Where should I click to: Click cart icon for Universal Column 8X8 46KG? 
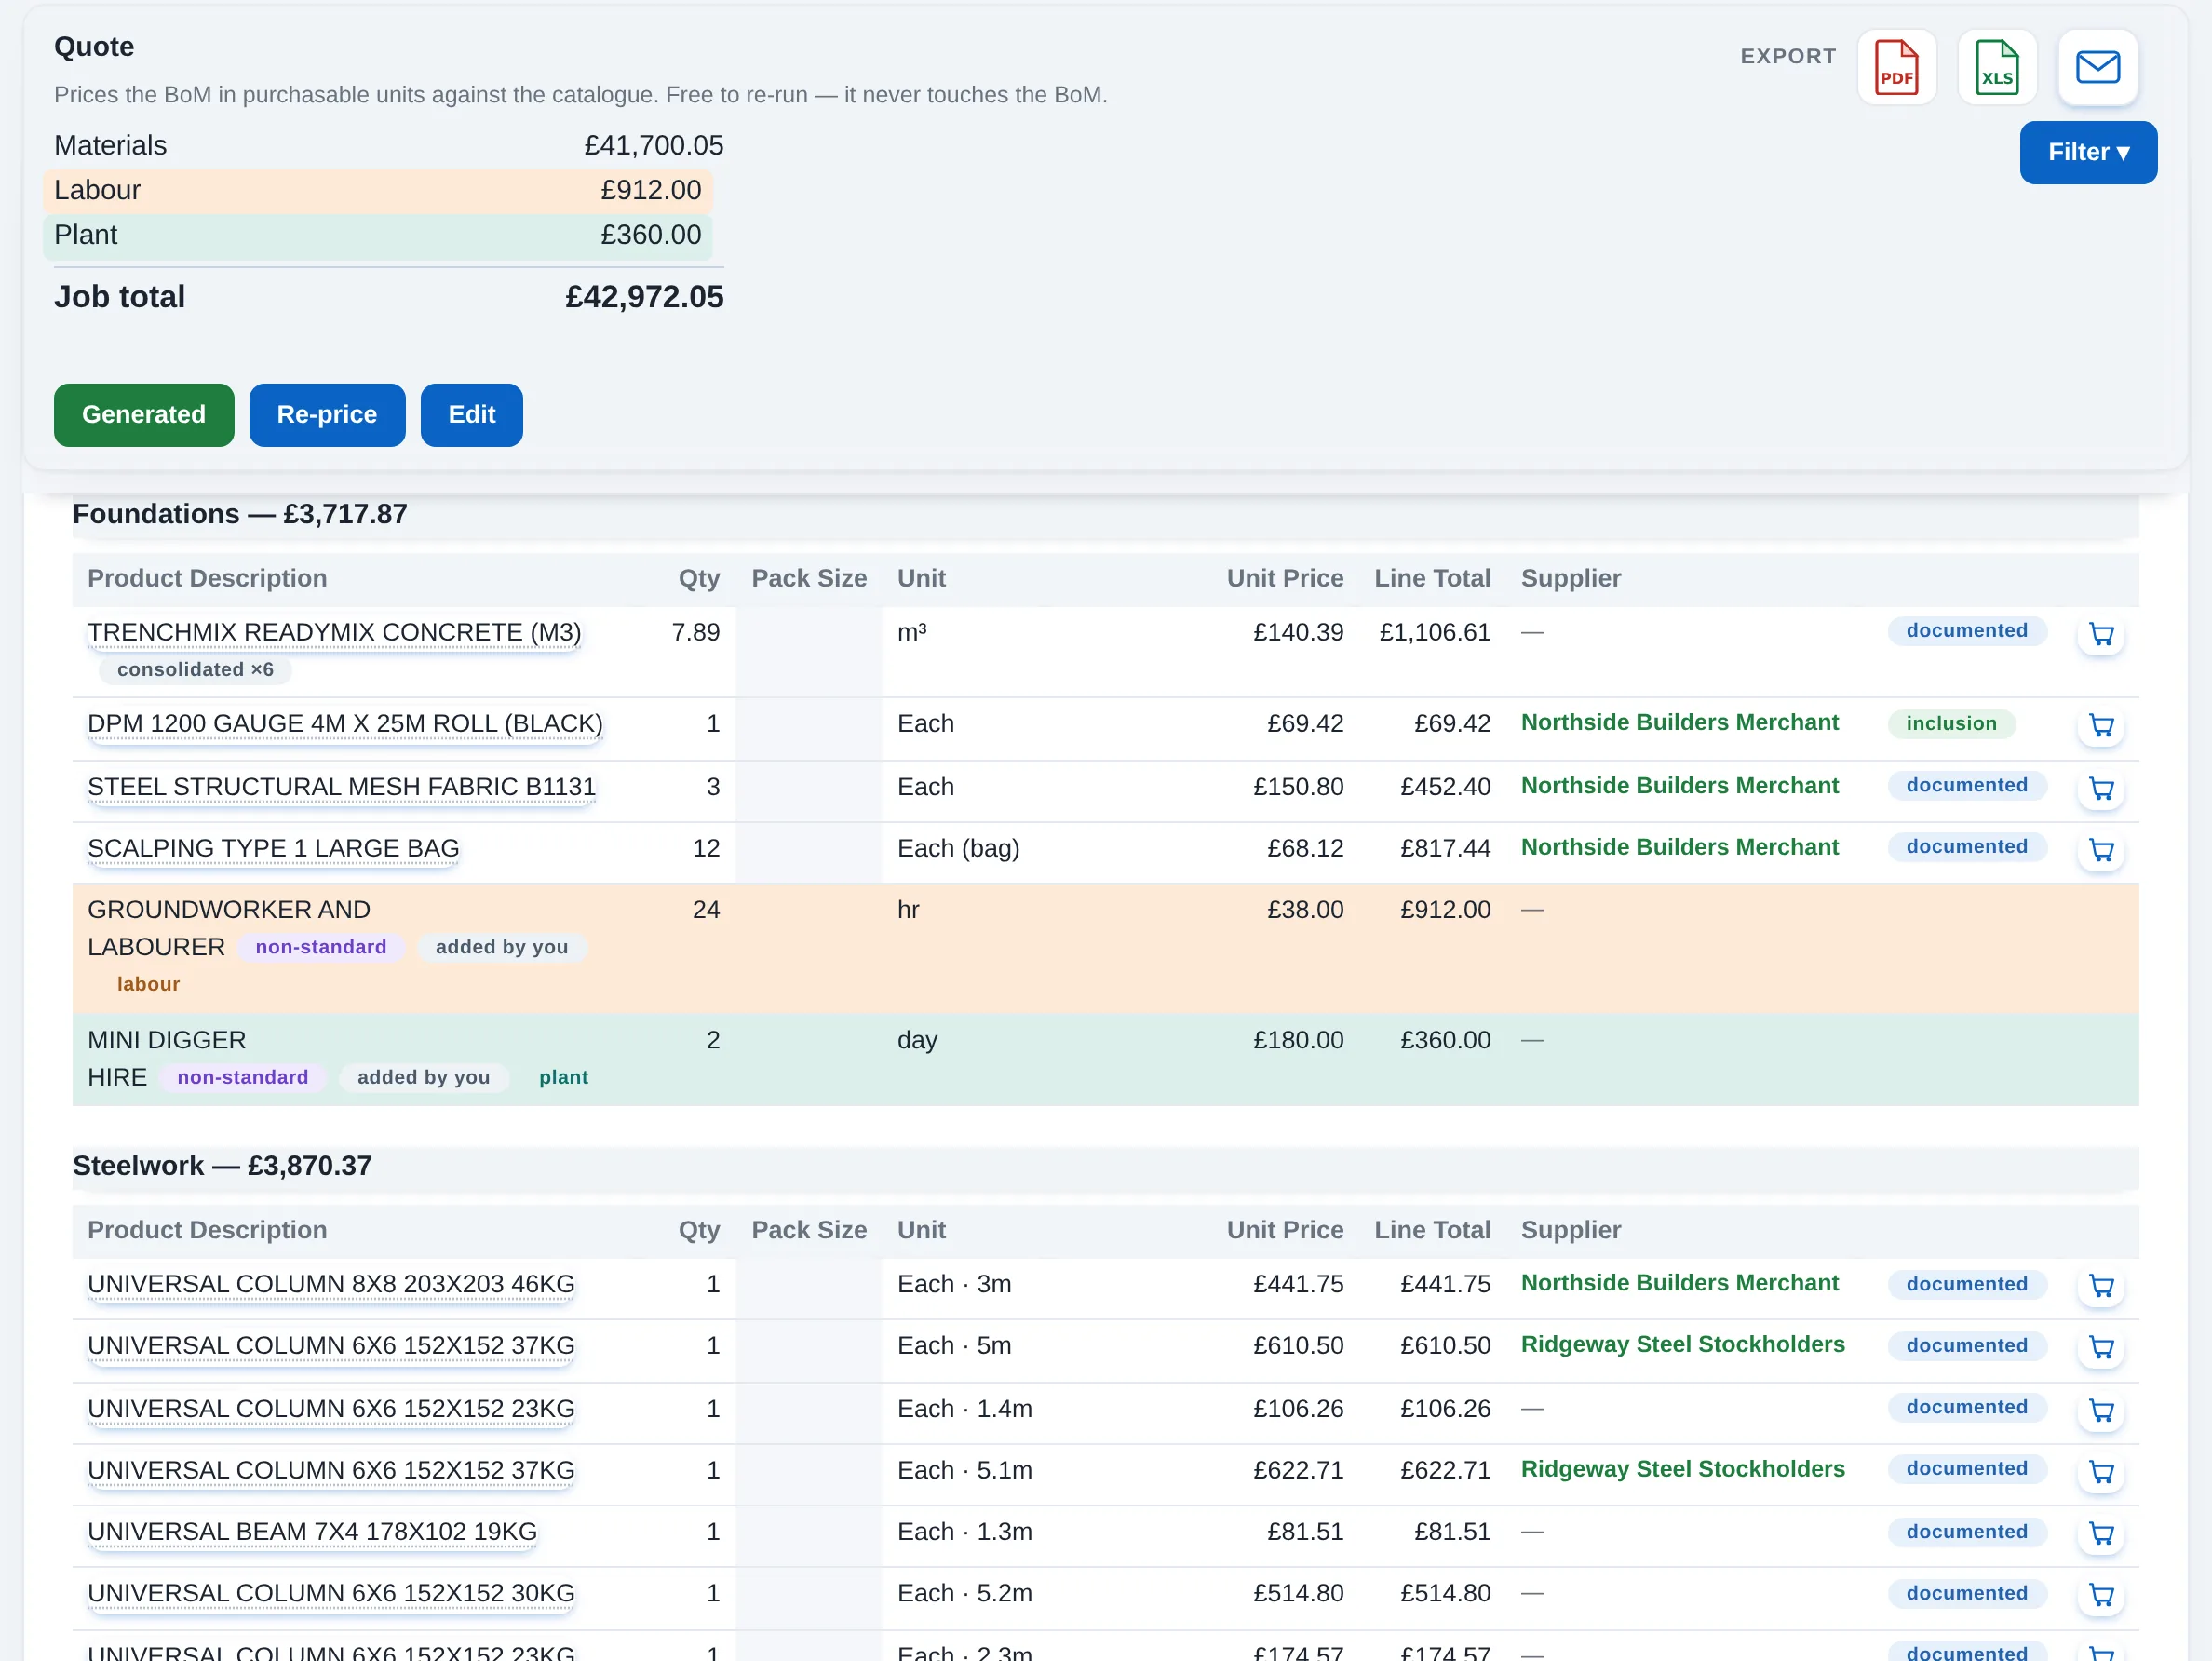coord(2101,1285)
